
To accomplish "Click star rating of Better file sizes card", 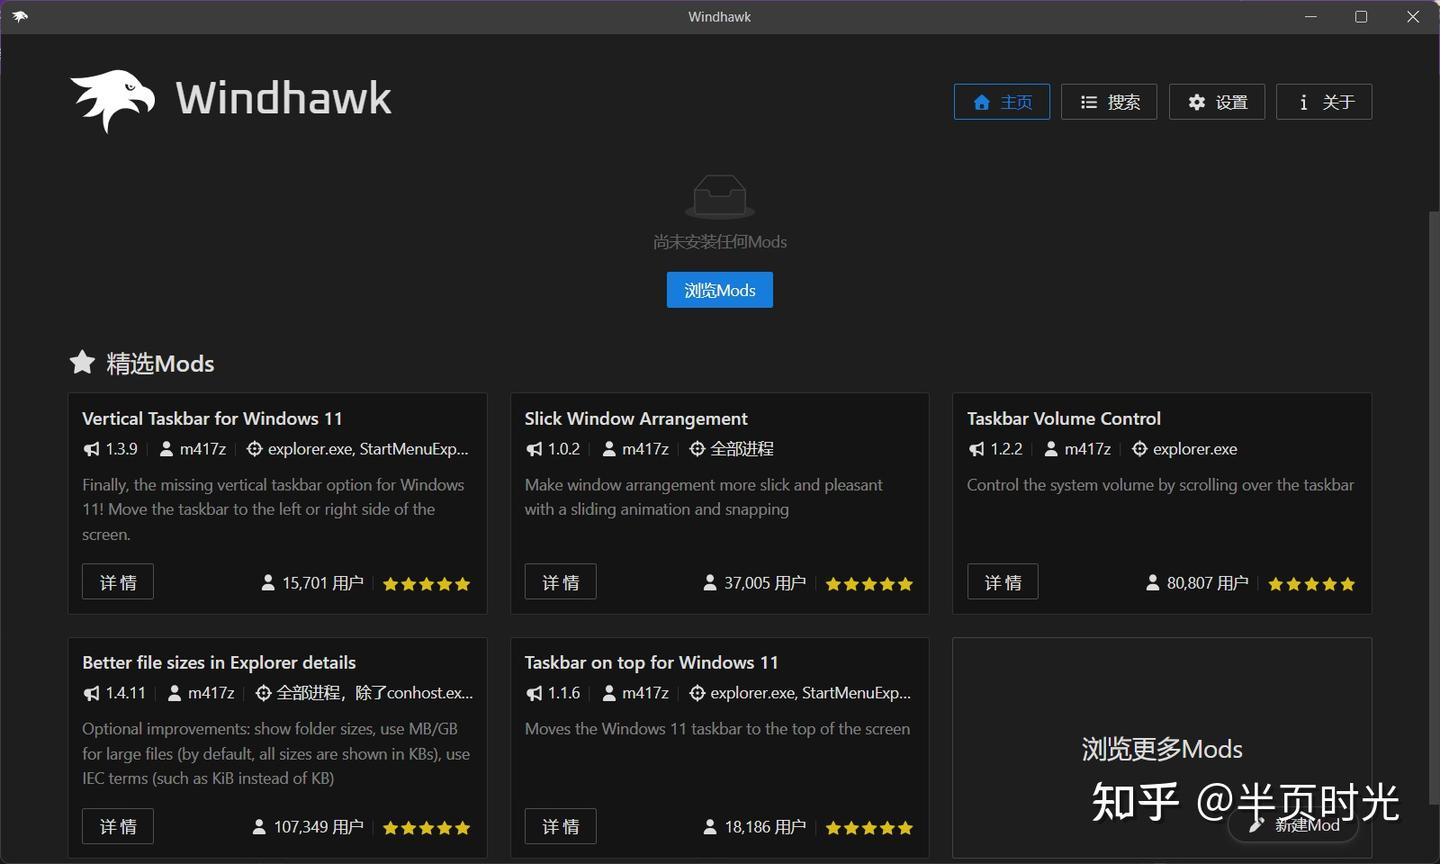I will click(x=427, y=828).
